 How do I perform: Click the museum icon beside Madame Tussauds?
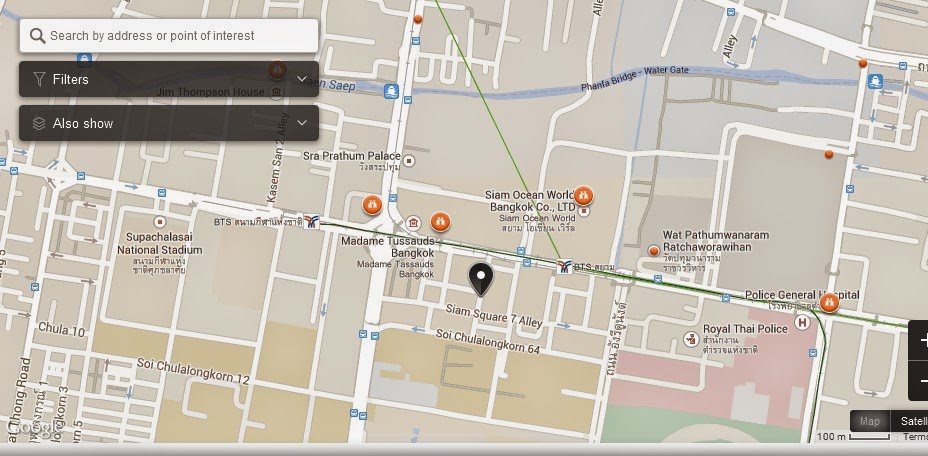click(x=413, y=223)
